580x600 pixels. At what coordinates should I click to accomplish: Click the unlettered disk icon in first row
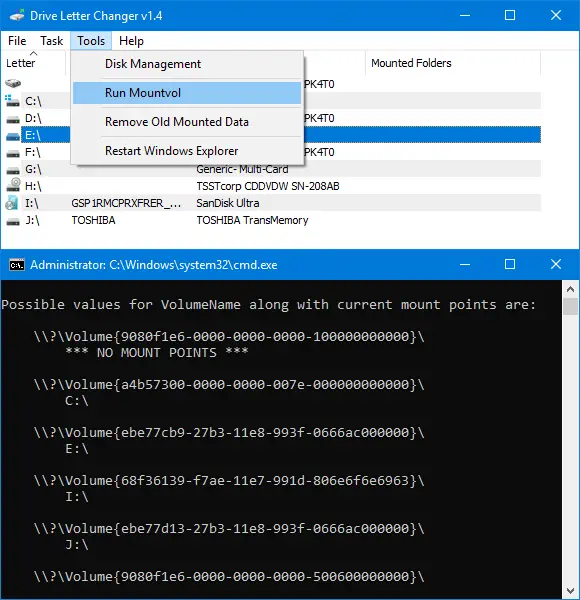(x=13, y=83)
